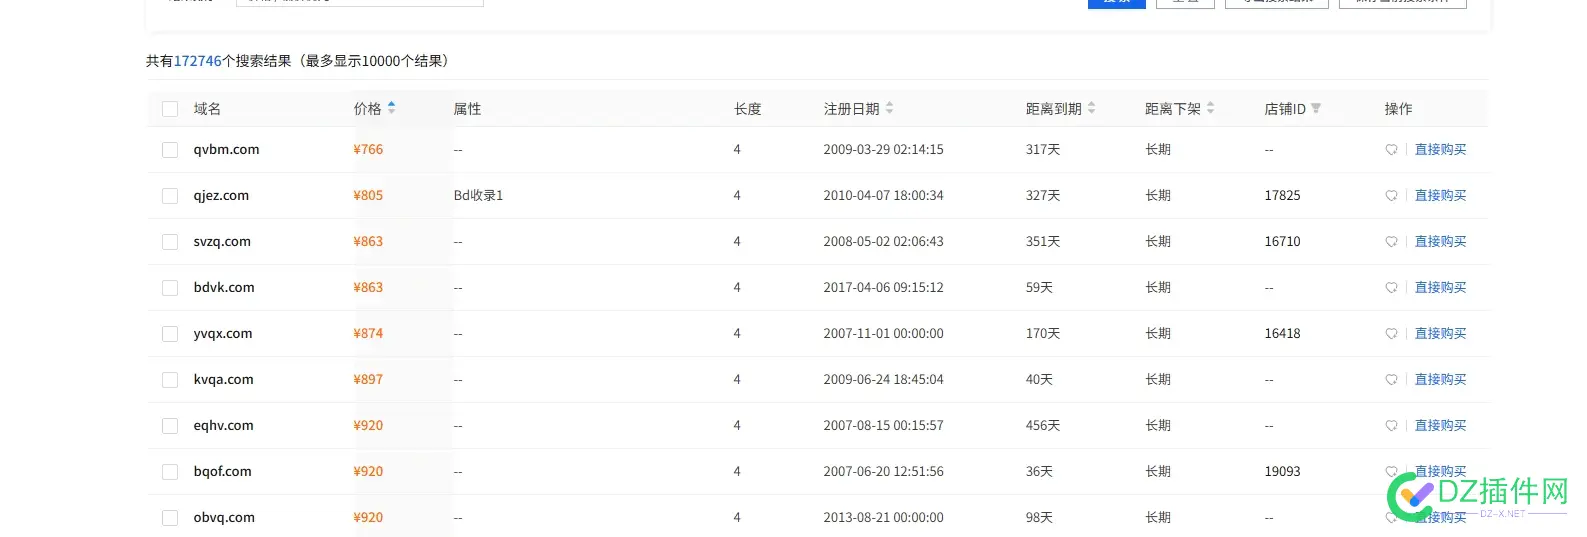
Task: Open the 店铺ID filter icon
Action: coord(1316,108)
